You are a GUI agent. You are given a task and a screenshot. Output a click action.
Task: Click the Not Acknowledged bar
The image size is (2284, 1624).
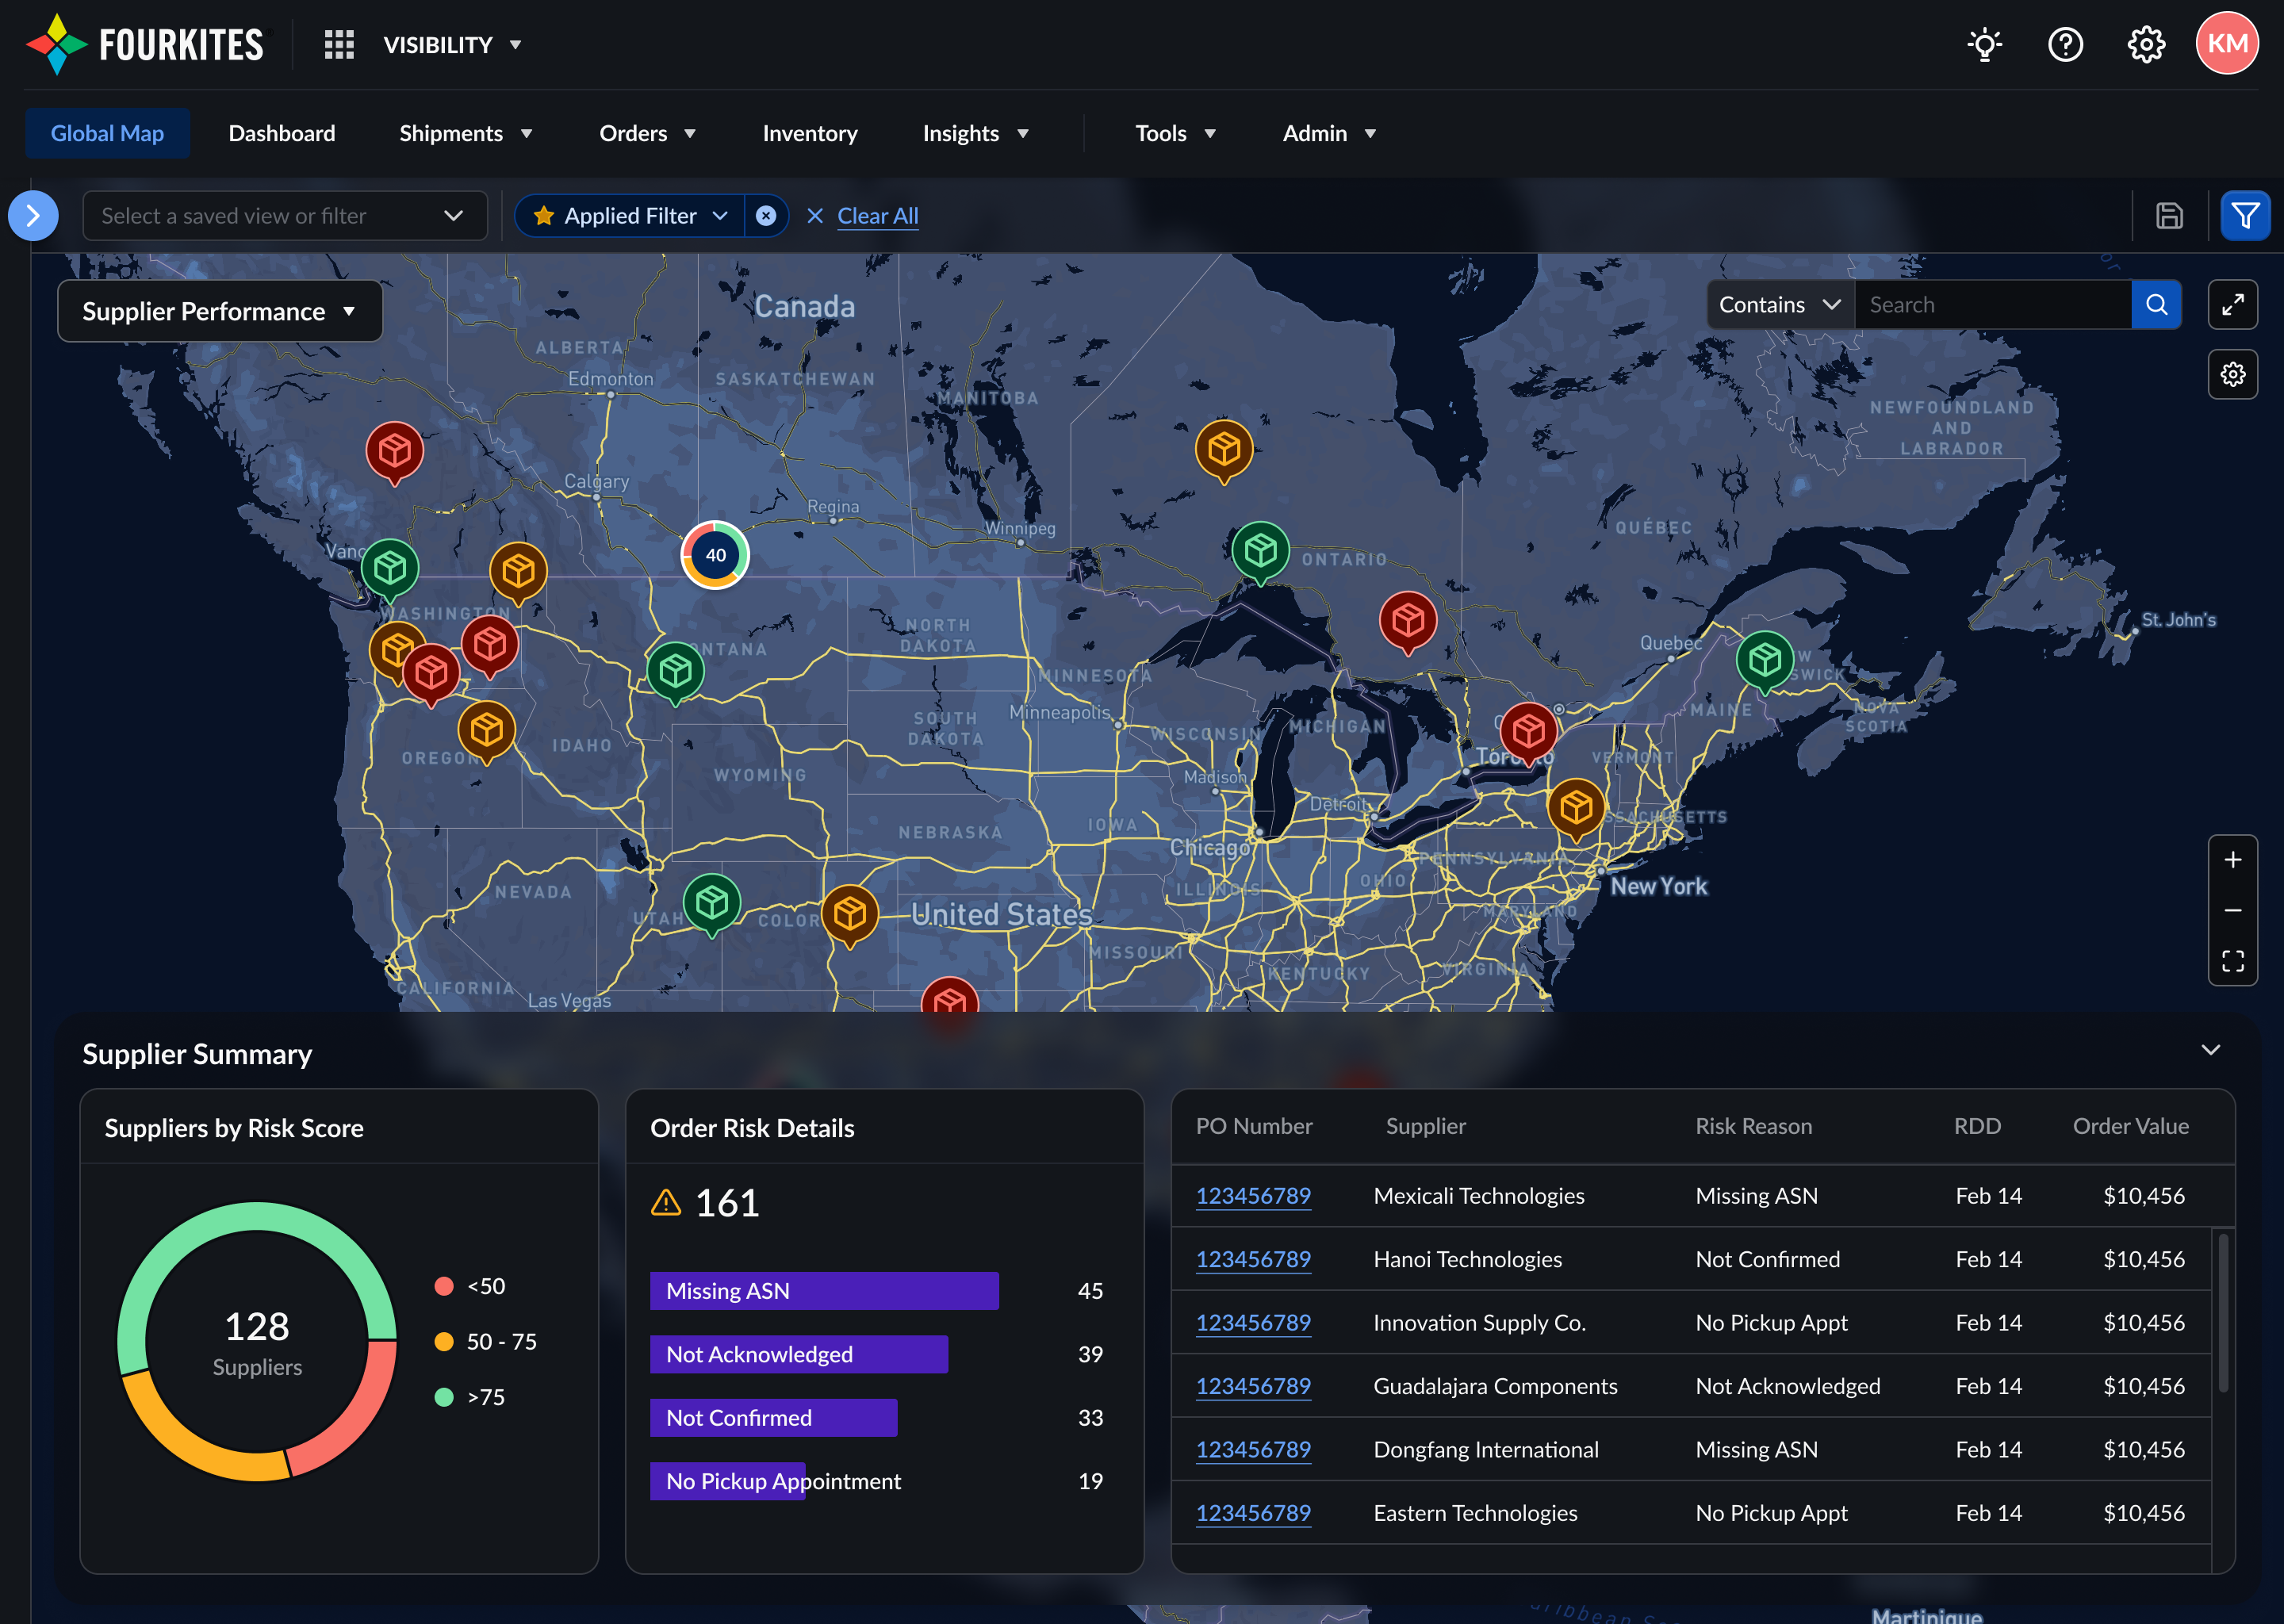click(x=799, y=1354)
